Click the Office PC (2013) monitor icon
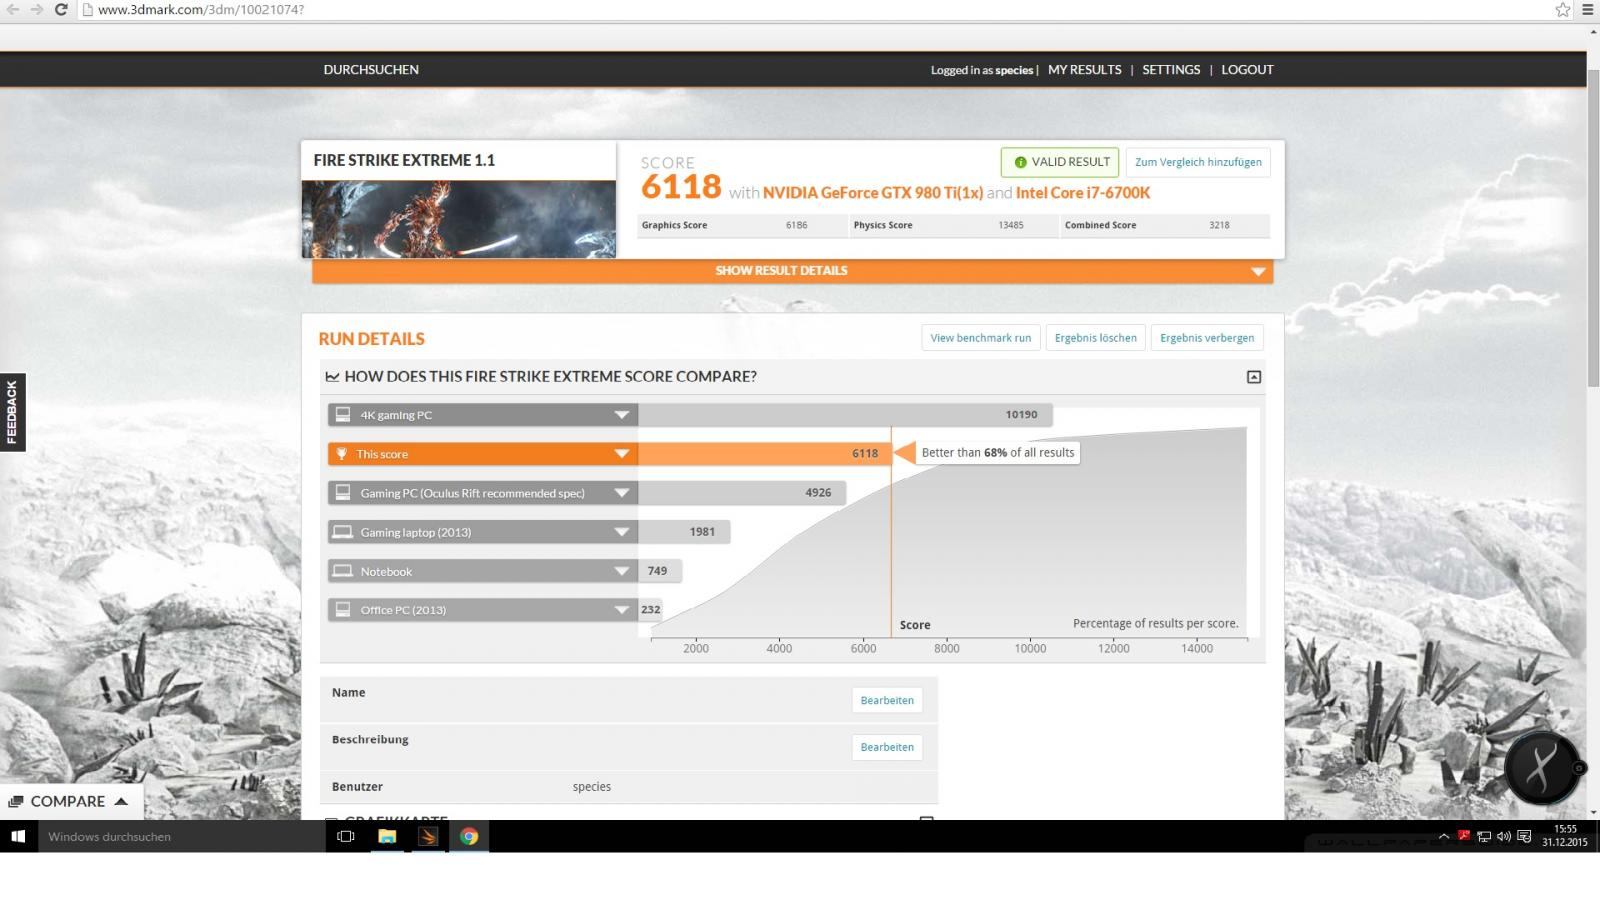This screenshot has height=900, width=1600. 343,609
